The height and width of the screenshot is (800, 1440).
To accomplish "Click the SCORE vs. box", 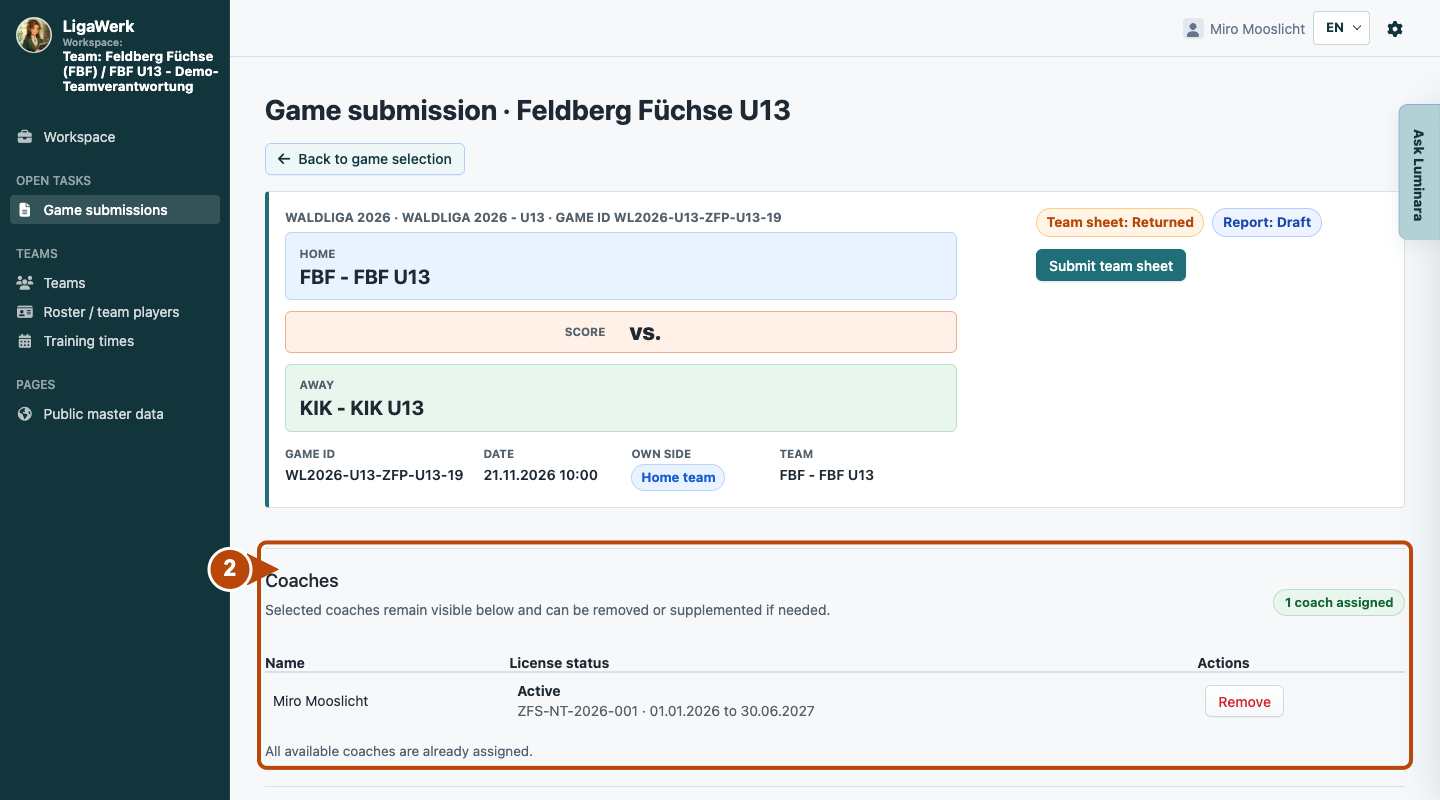I will (621, 332).
